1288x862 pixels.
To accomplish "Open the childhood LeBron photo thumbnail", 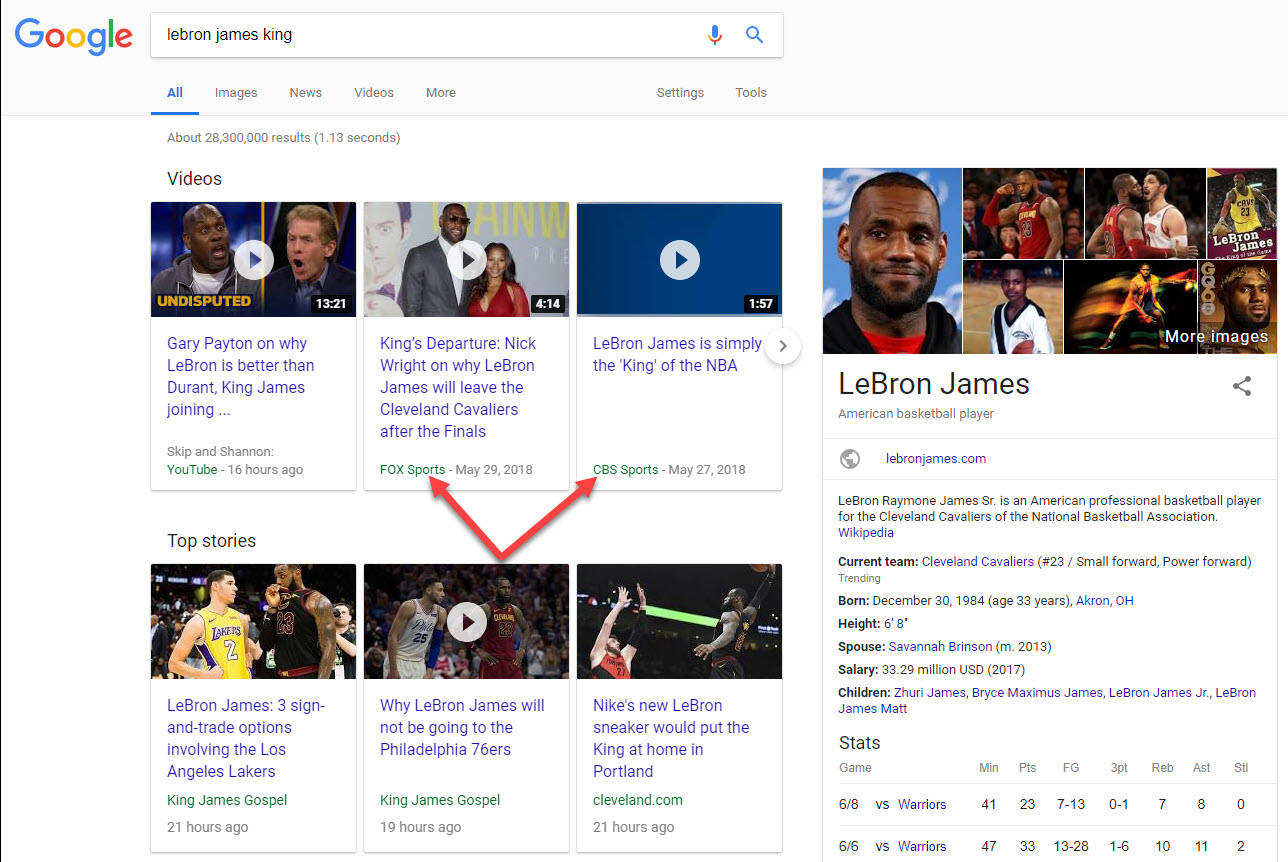I will (1012, 307).
